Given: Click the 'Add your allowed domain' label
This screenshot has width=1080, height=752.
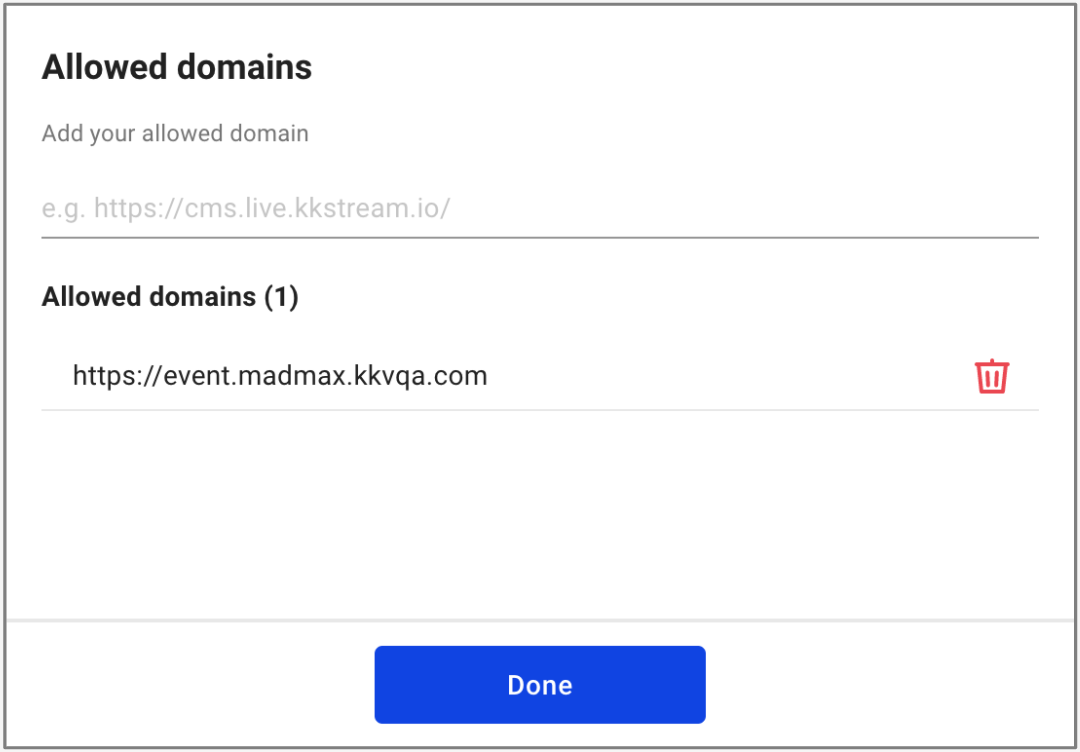Looking at the screenshot, I should tap(175, 134).
